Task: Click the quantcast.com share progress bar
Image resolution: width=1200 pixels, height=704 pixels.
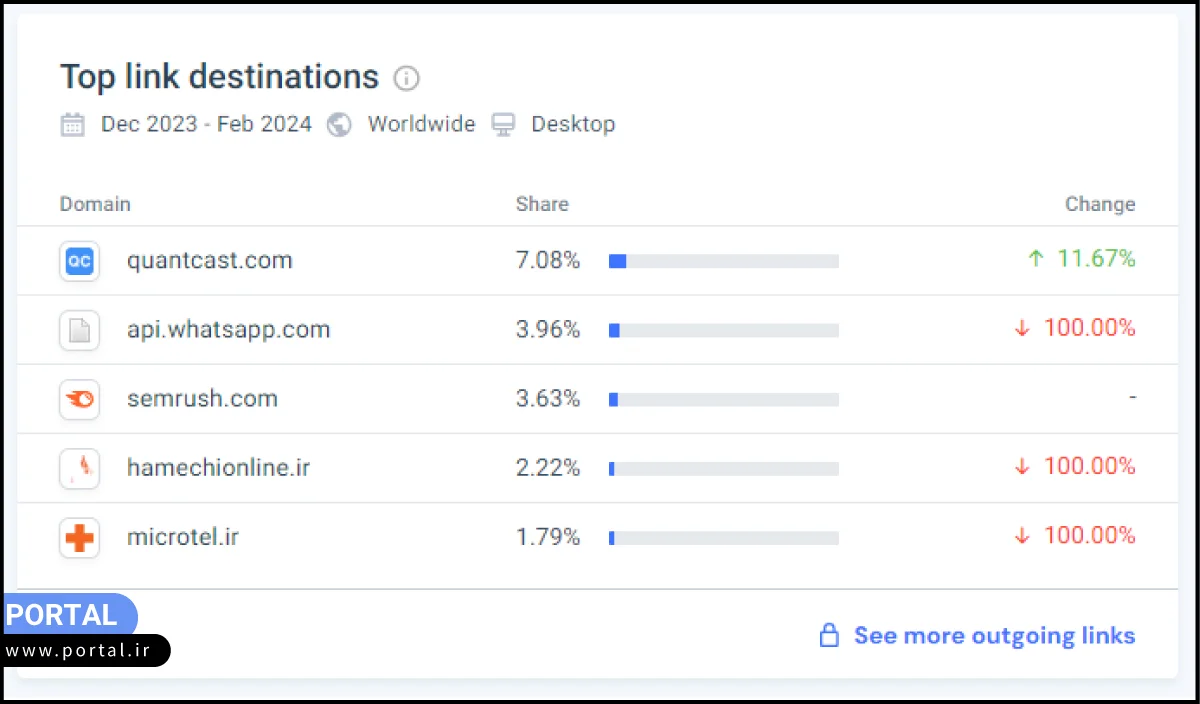Action: (723, 261)
